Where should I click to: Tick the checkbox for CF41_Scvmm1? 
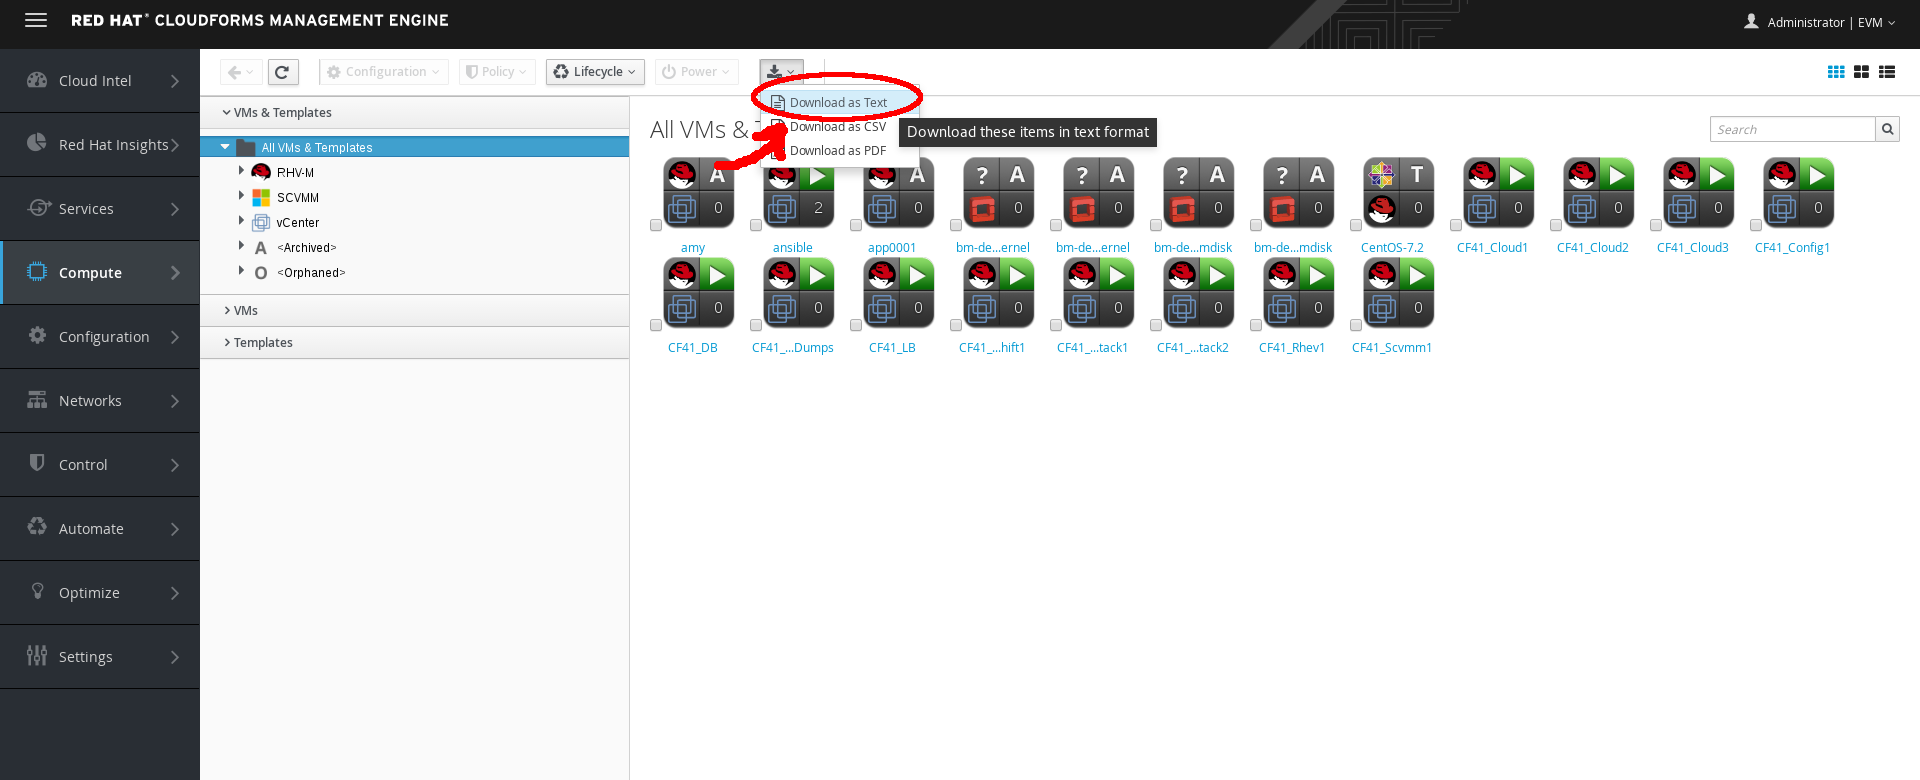(x=1356, y=325)
